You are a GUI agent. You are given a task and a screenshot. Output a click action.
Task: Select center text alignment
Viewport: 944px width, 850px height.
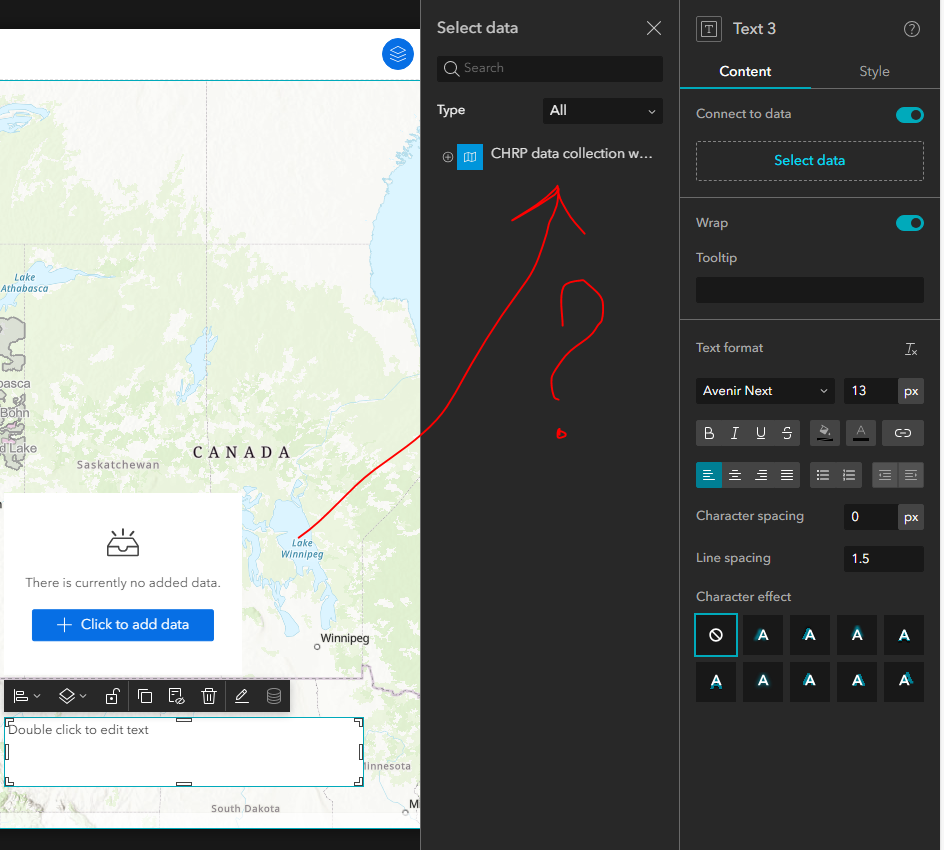tap(735, 475)
